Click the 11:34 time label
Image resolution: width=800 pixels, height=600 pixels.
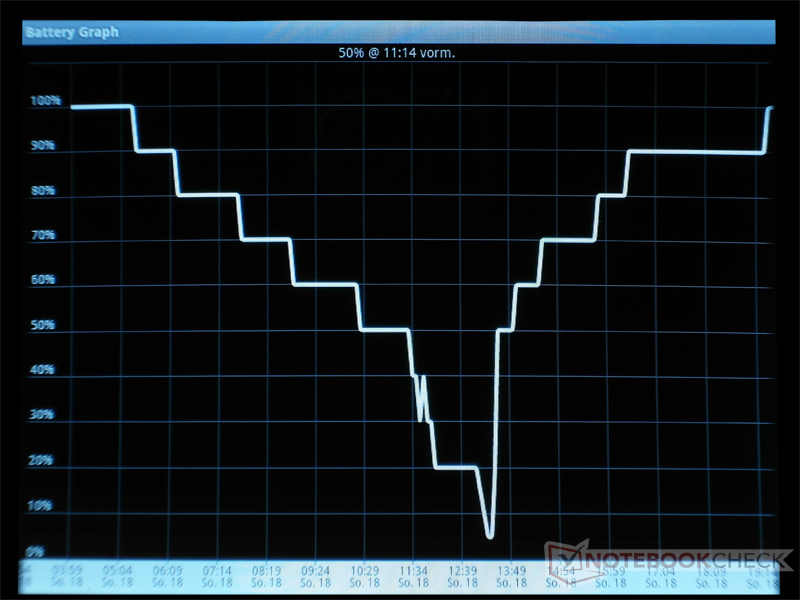click(414, 571)
